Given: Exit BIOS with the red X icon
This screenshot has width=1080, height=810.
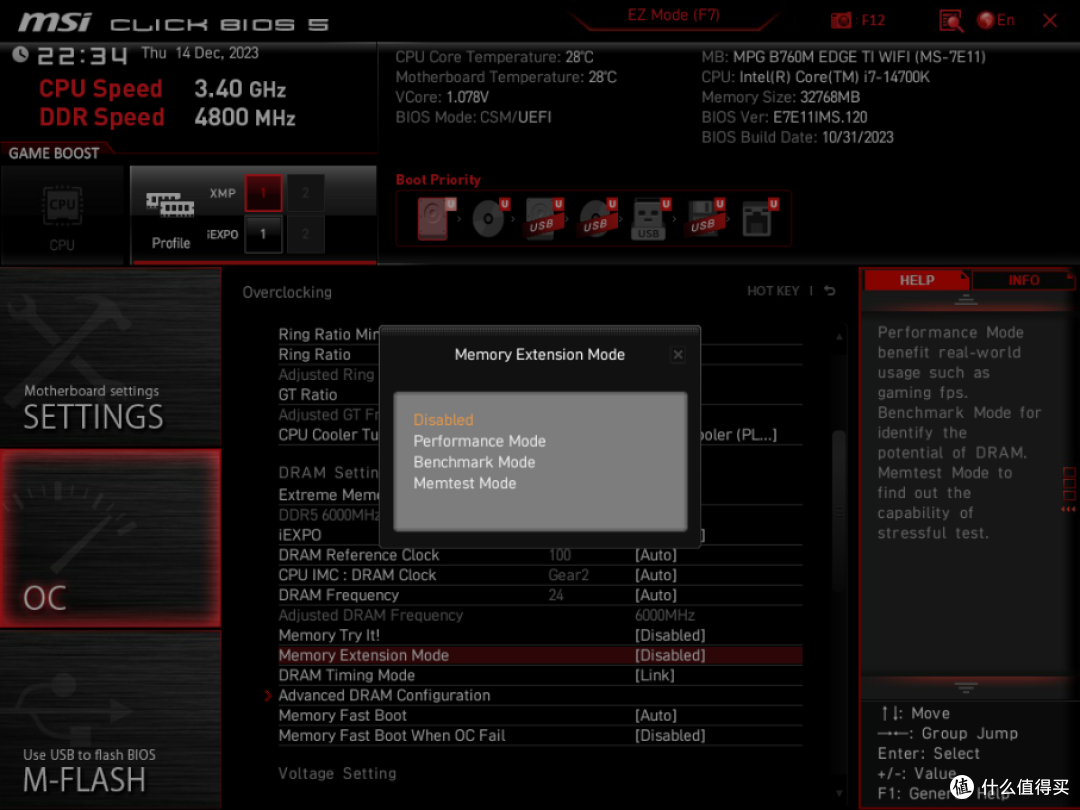Looking at the screenshot, I should click(1050, 21).
